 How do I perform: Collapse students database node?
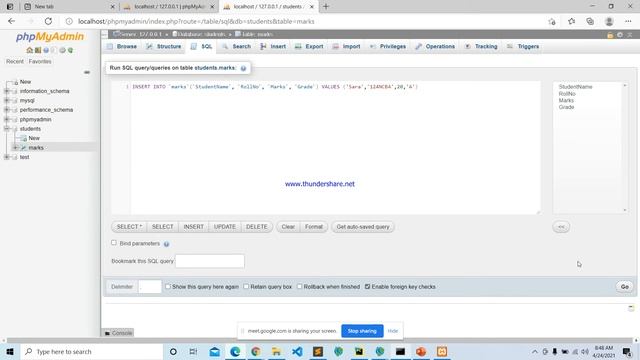[x=7, y=129]
